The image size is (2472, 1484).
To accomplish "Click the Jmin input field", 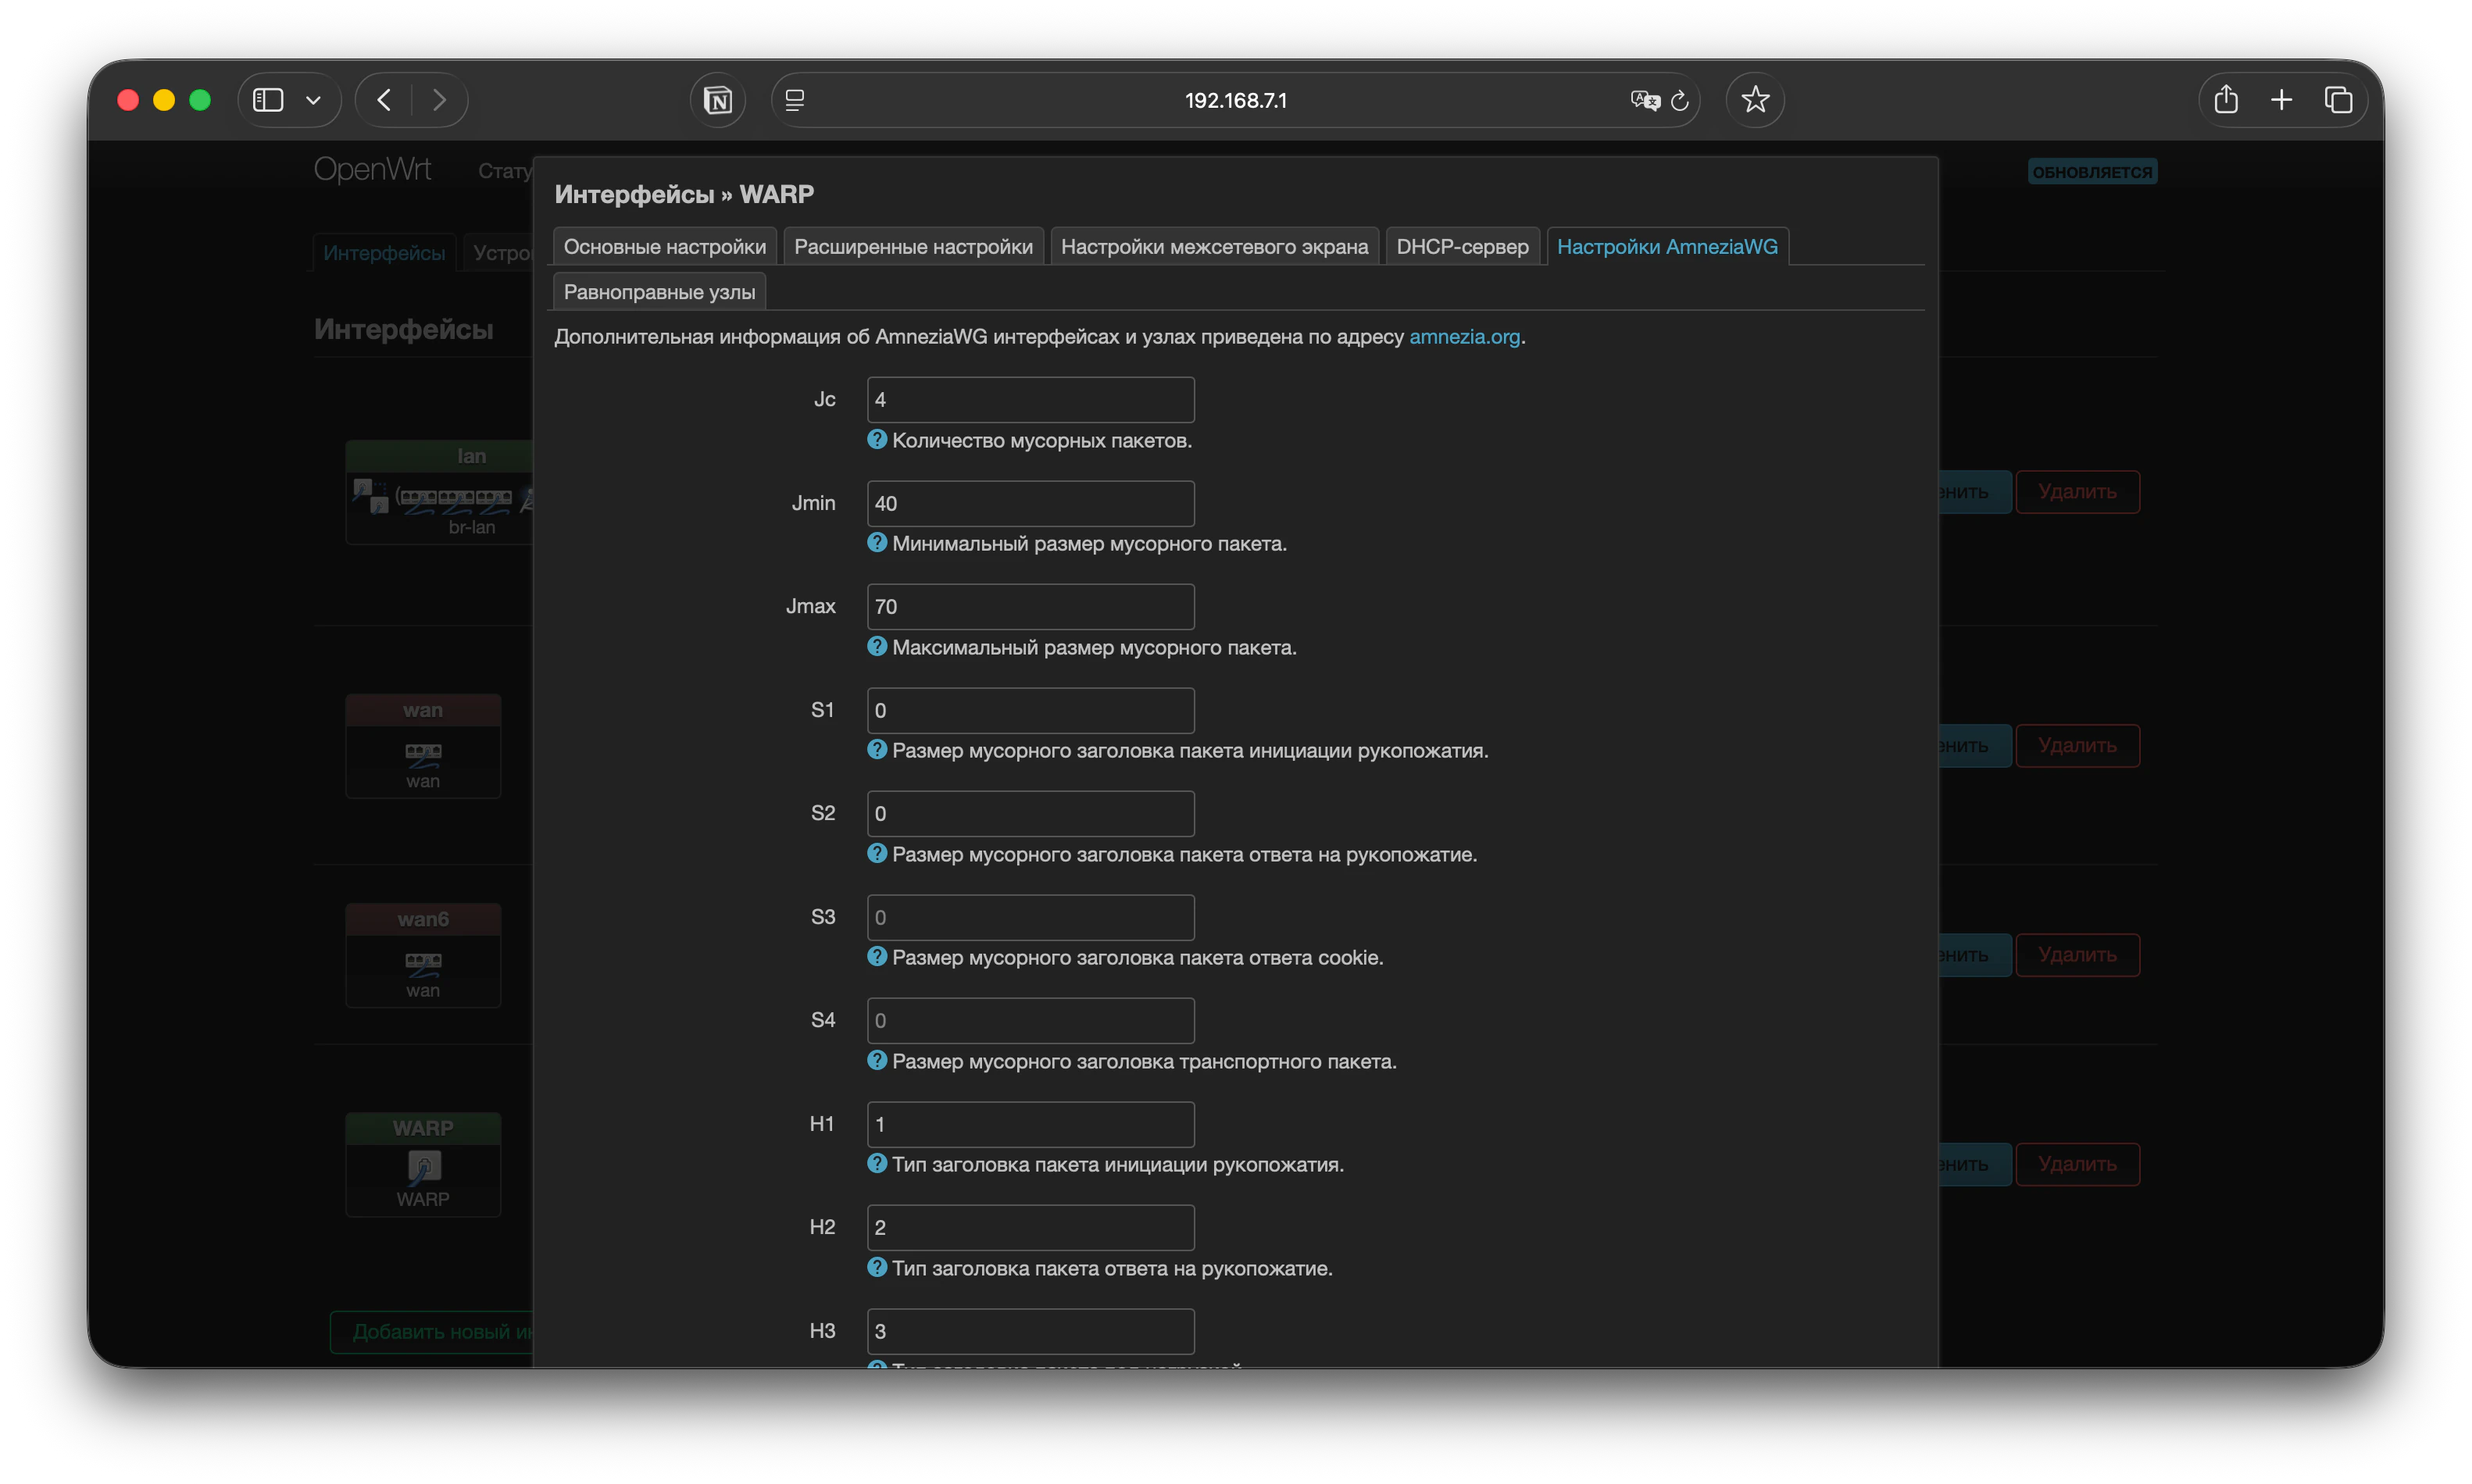I will pyautogui.click(x=1030, y=503).
